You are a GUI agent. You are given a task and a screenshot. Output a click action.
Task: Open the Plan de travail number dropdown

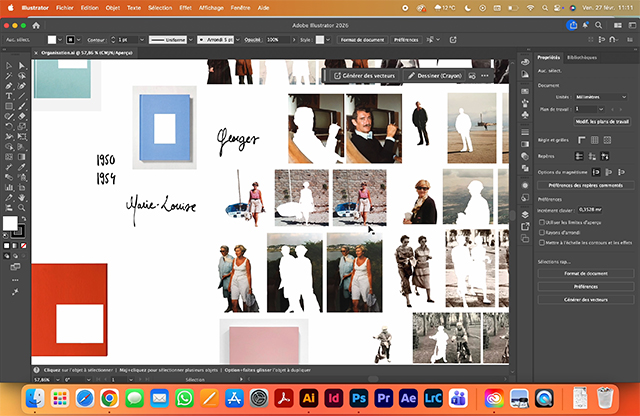pos(601,109)
